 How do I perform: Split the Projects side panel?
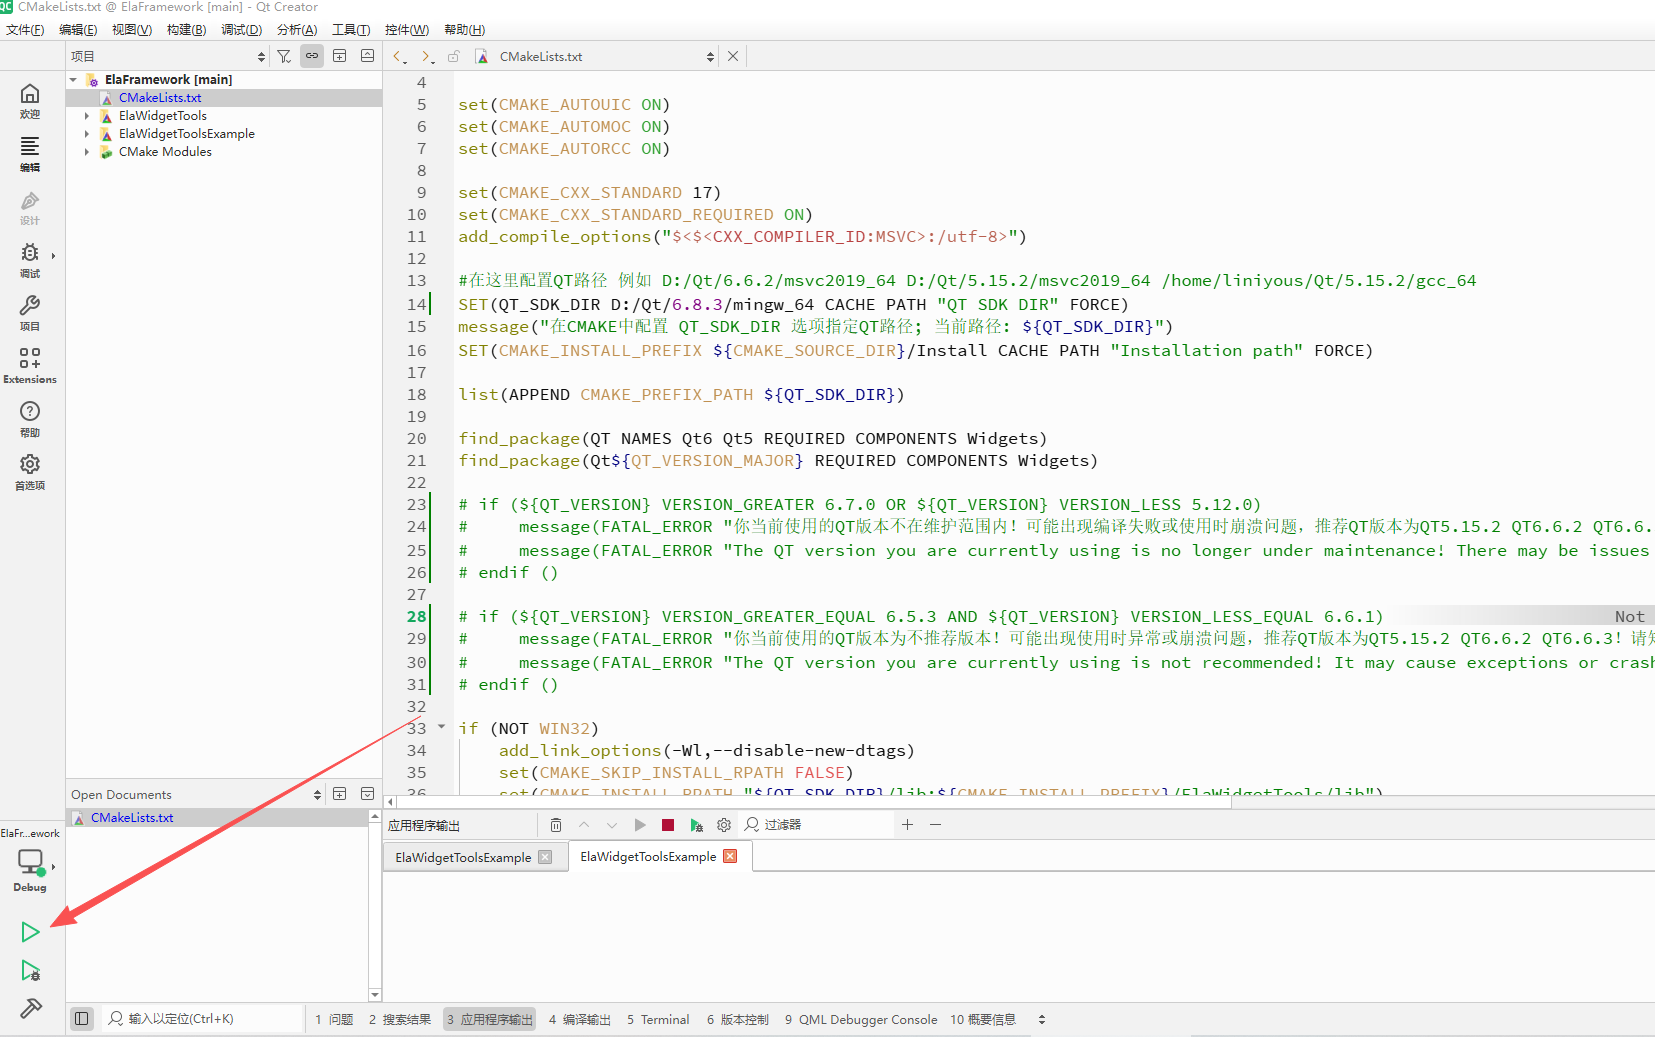tap(340, 56)
